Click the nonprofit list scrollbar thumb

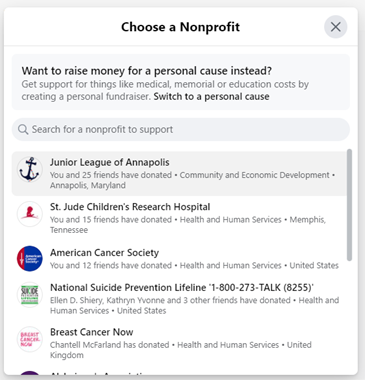click(x=349, y=205)
